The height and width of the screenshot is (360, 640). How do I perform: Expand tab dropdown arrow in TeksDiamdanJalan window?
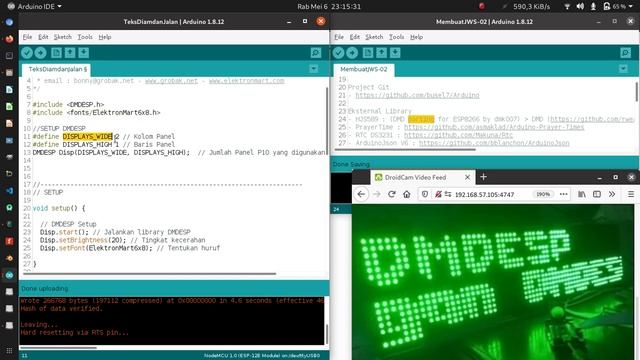313,69
